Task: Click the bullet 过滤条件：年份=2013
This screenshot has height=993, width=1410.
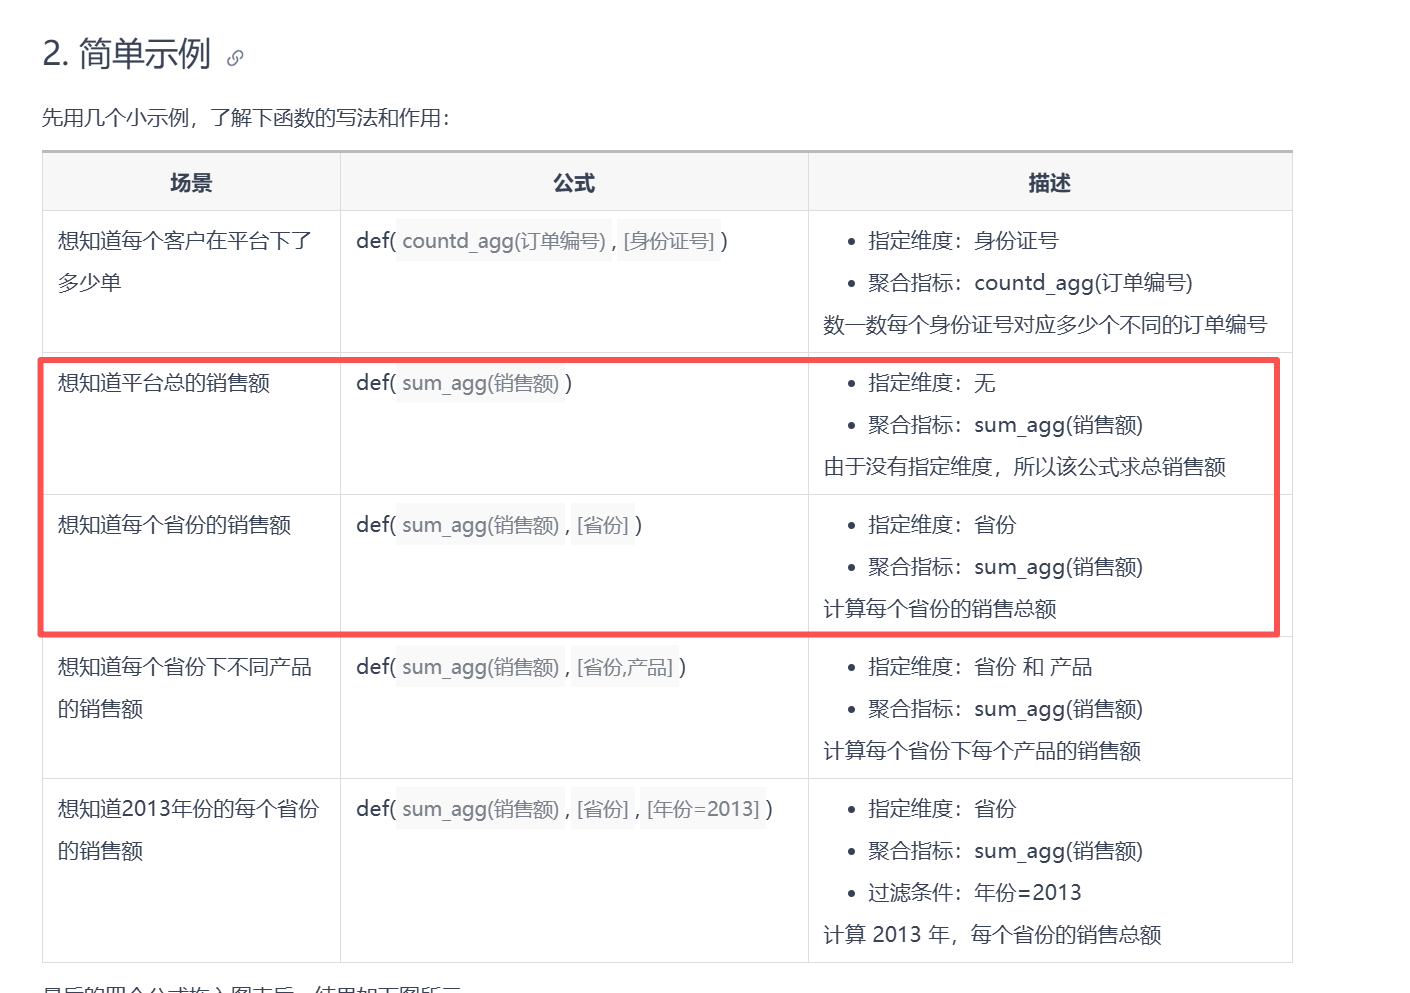Action: coord(975,893)
